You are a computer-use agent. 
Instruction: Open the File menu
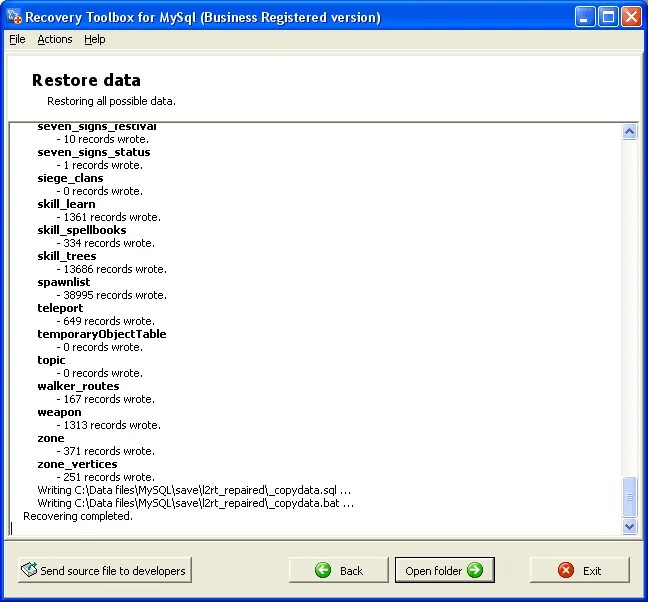pos(17,39)
